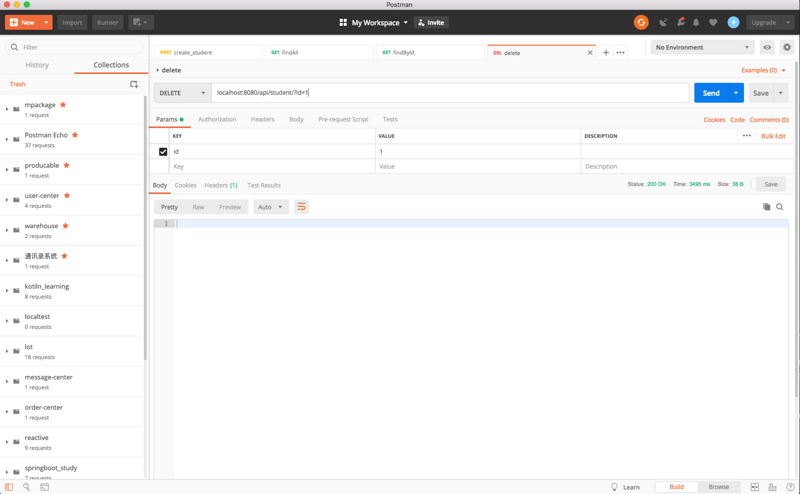Open tab options three-dots icon
The width and height of the screenshot is (800, 494).
(x=620, y=53)
